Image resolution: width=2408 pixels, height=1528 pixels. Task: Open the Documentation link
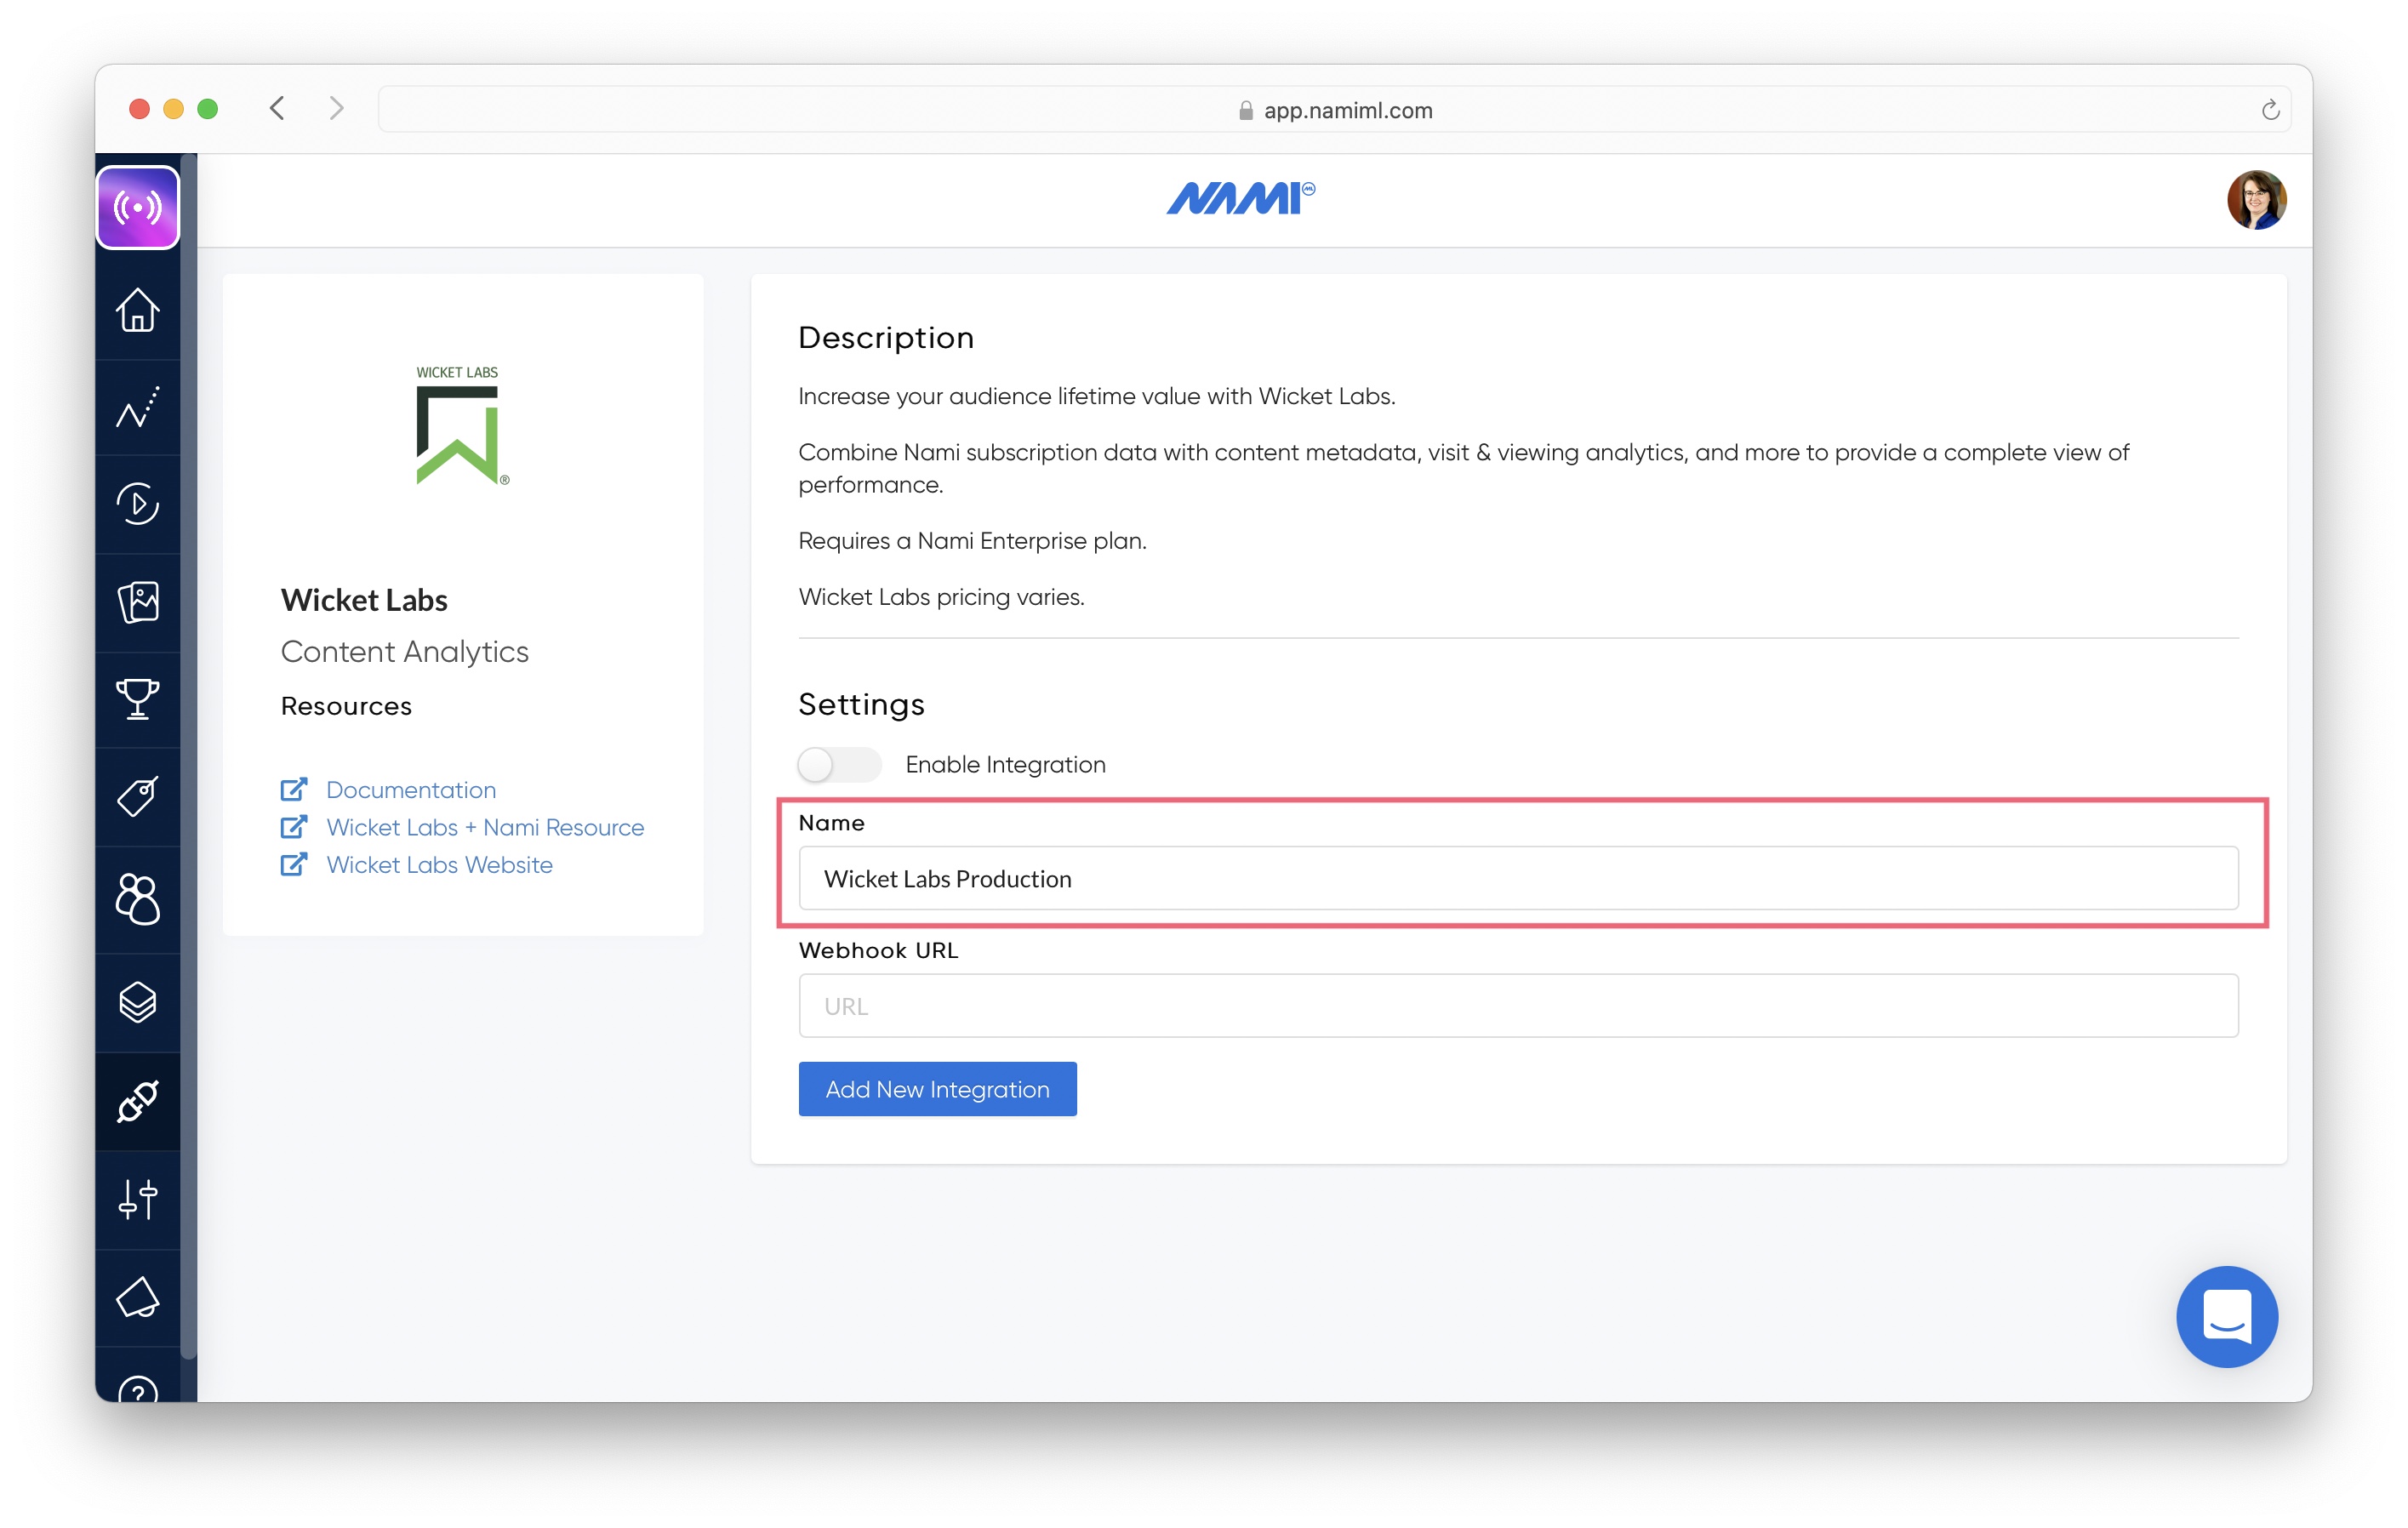[x=410, y=790]
